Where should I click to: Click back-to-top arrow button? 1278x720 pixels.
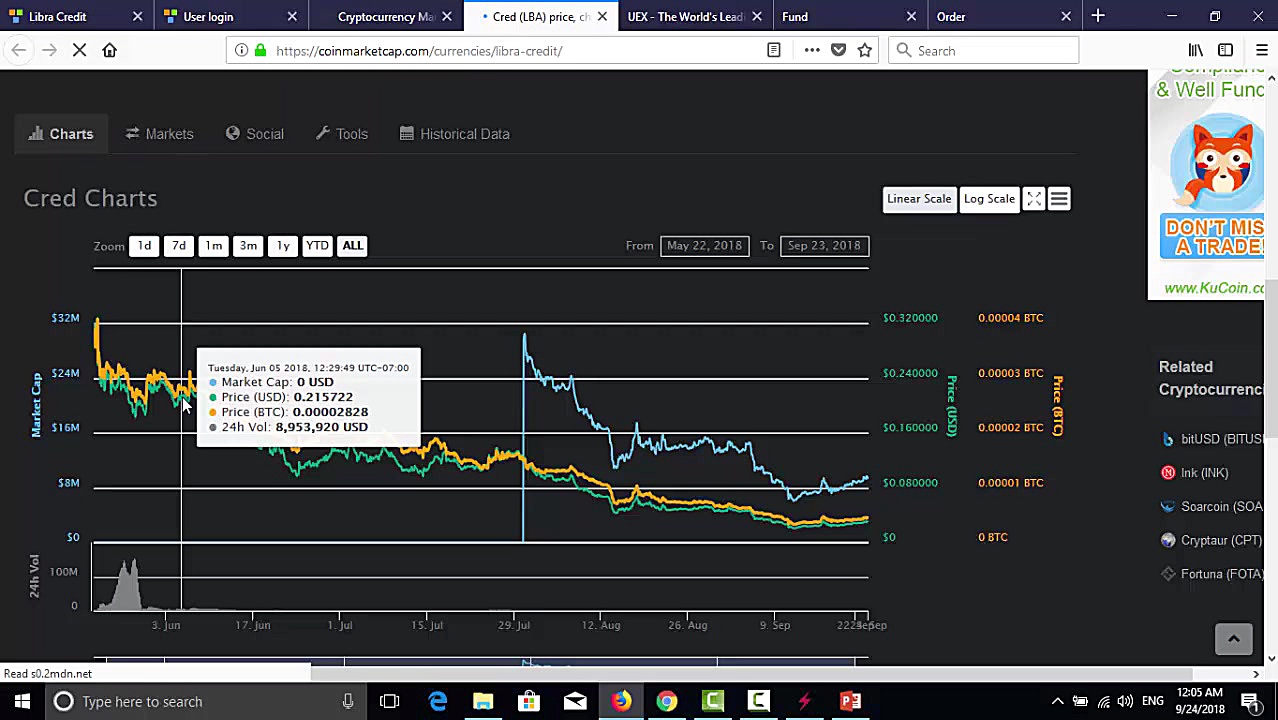click(x=1233, y=639)
